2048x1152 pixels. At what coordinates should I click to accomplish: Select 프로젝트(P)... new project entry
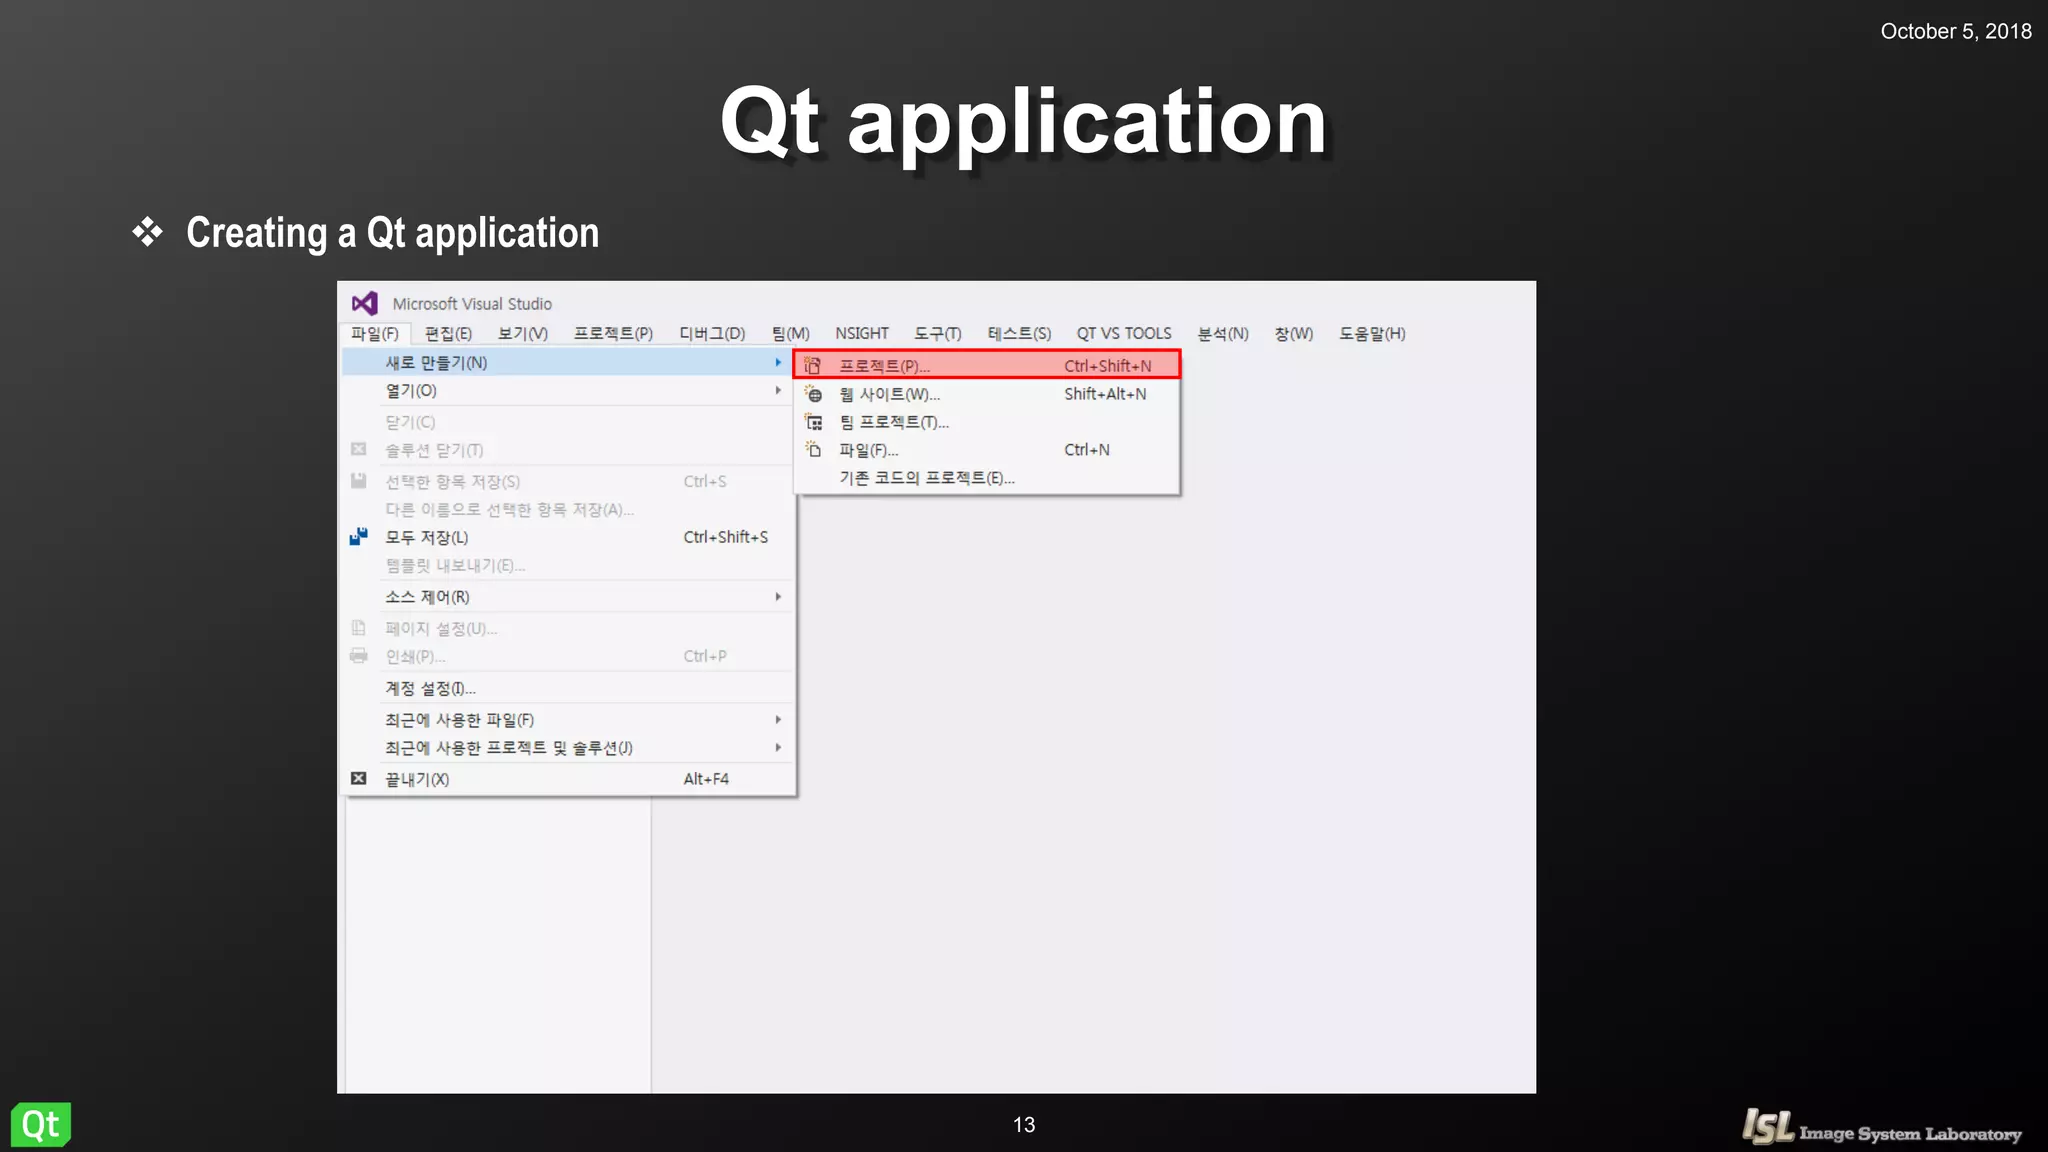click(884, 366)
